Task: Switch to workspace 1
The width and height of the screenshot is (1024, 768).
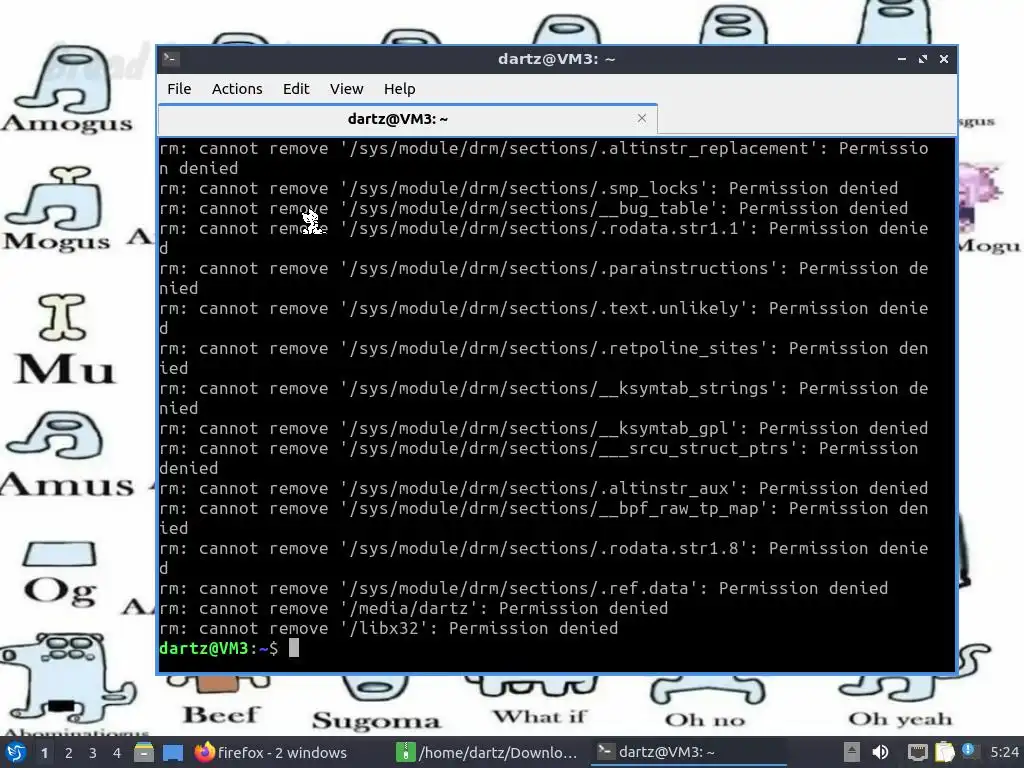Action: coord(44,753)
